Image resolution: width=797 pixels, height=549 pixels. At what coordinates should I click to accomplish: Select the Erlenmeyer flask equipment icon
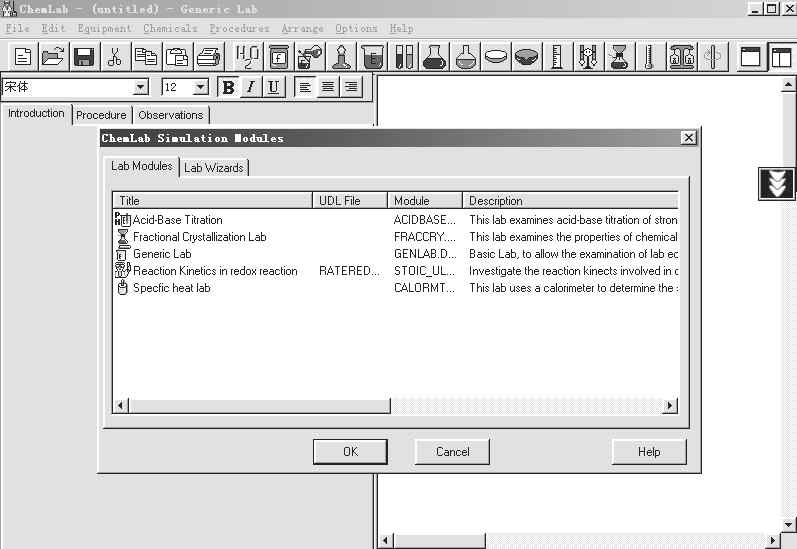pos(434,57)
